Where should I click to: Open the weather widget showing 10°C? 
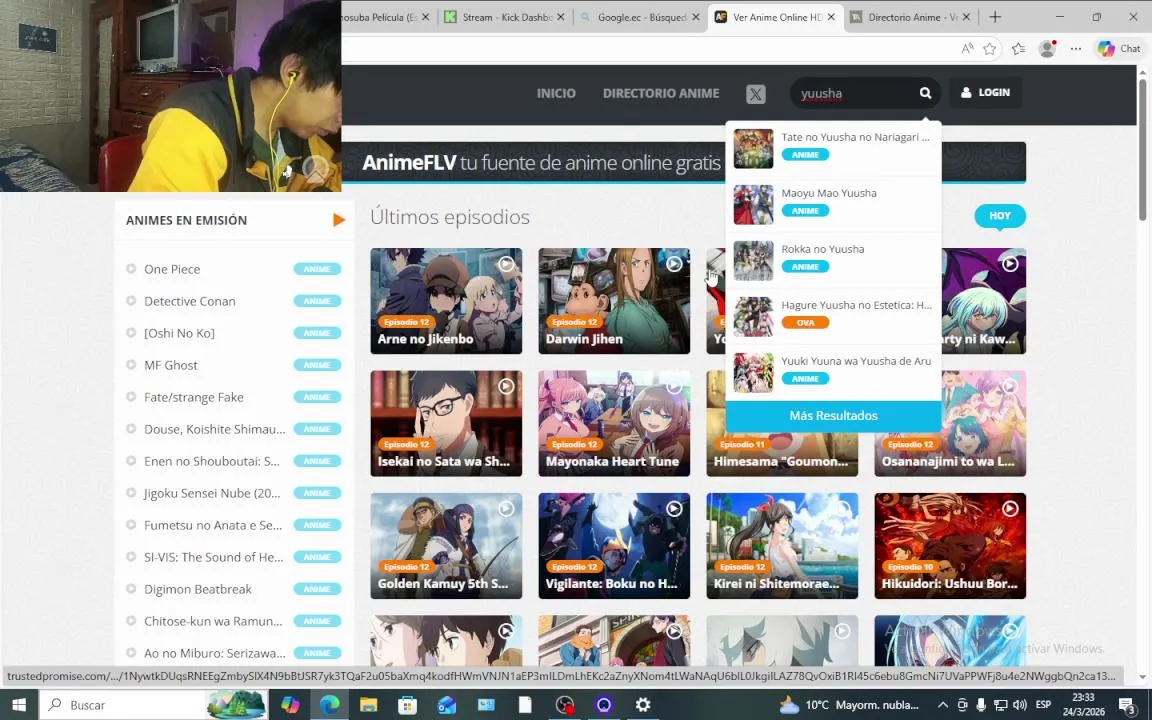[x=849, y=705]
